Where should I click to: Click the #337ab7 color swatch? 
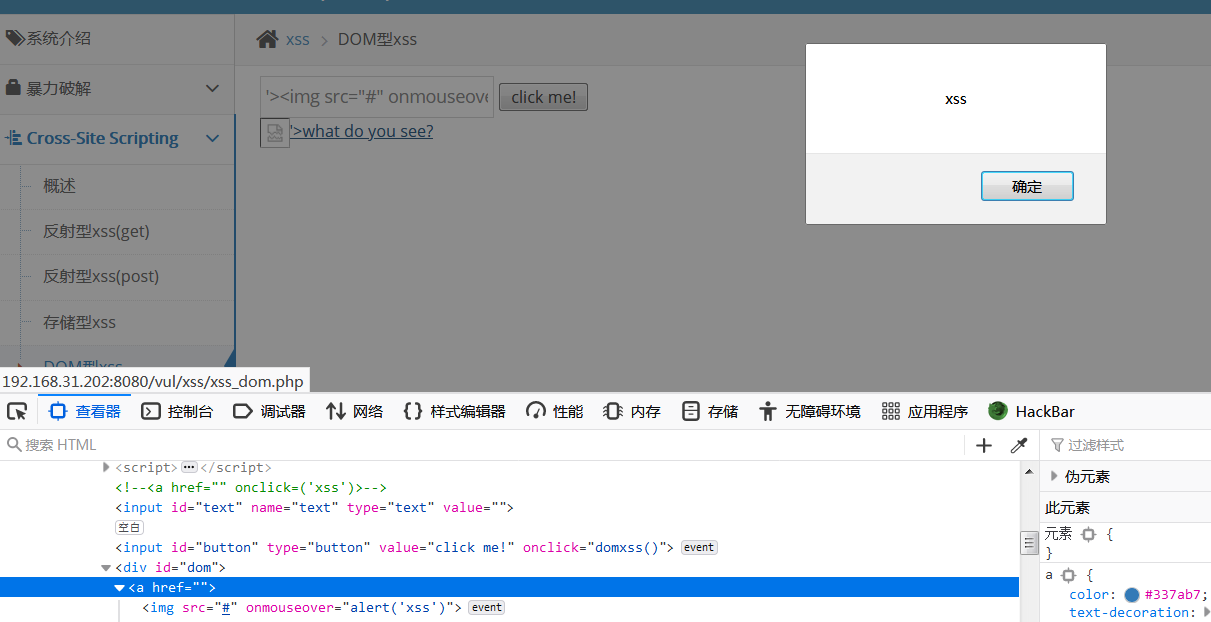[x=1132, y=595]
